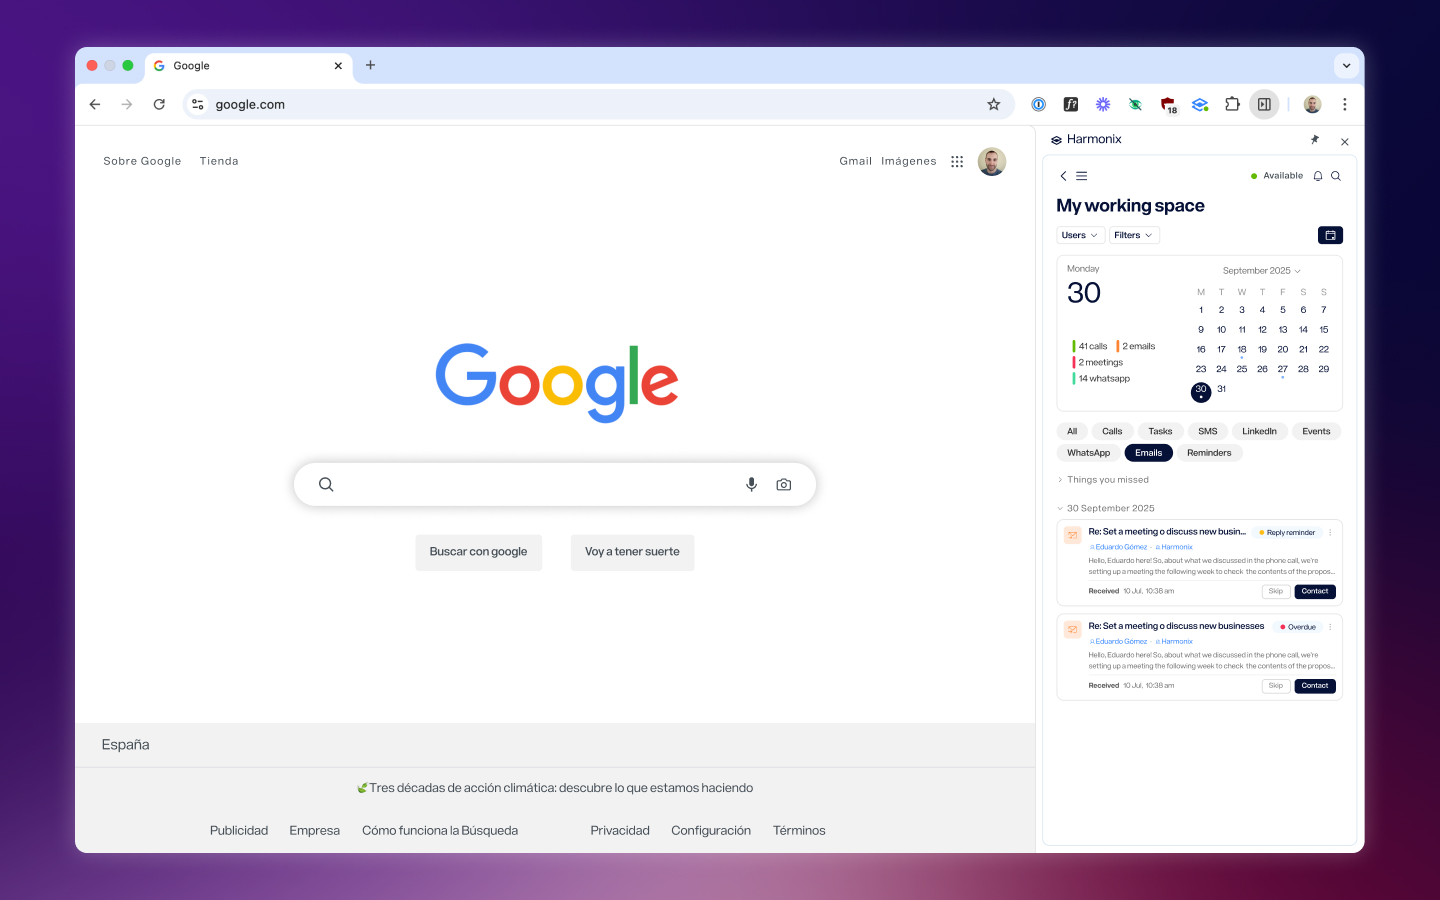
Task: Collapse the '30 September 2025' section
Action: point(1106,509)
